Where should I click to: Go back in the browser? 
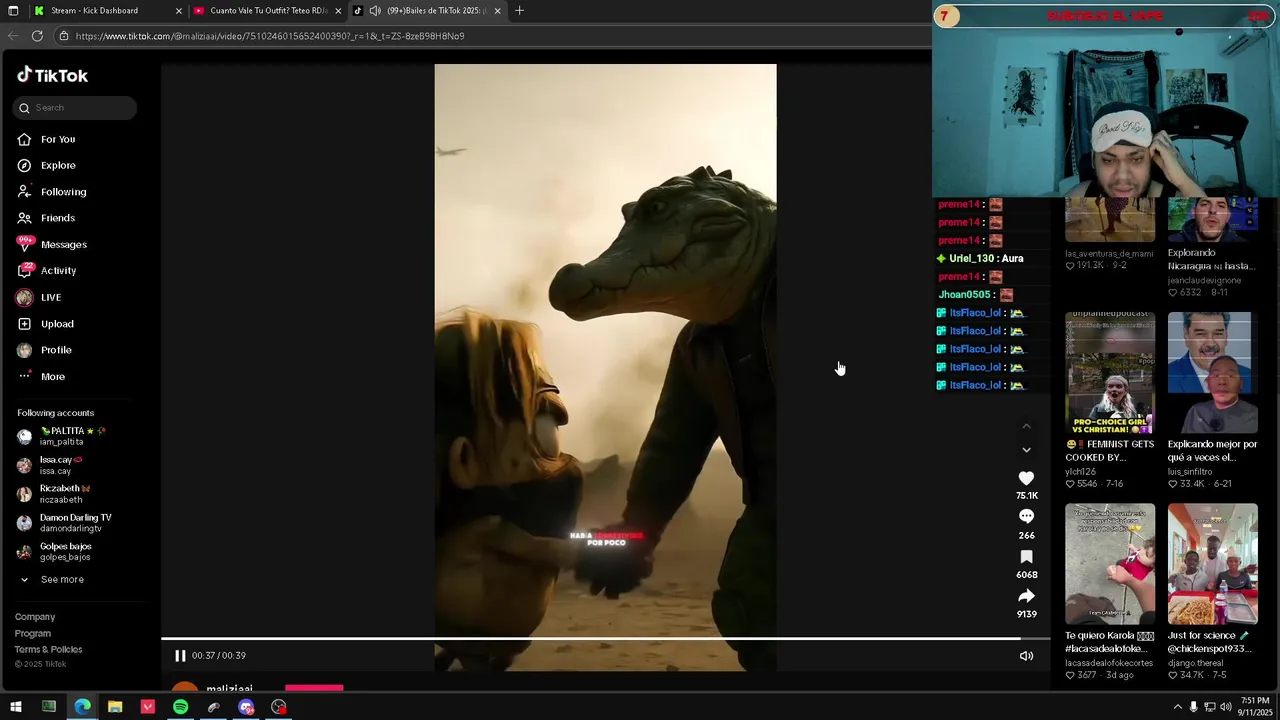[13, 36]
